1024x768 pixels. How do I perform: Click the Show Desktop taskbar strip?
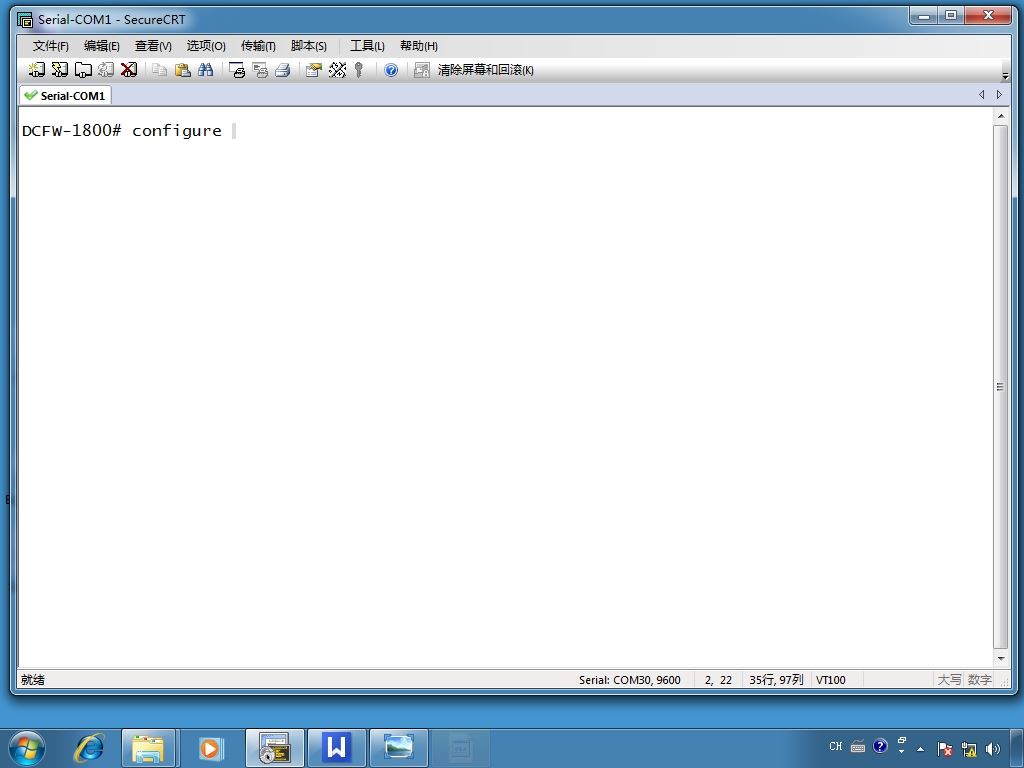tap(1018, 748)
